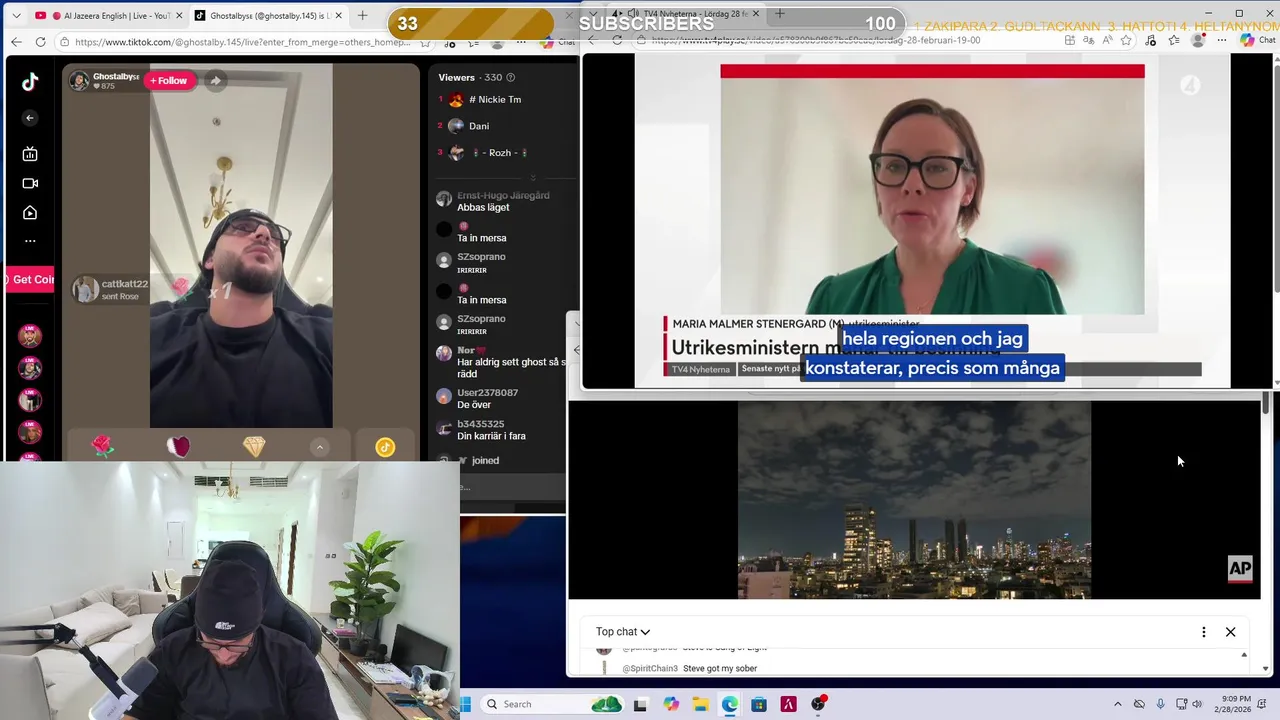Expand the gift tray up-arrow button
1280x720 pixels.
coord(319,447)
